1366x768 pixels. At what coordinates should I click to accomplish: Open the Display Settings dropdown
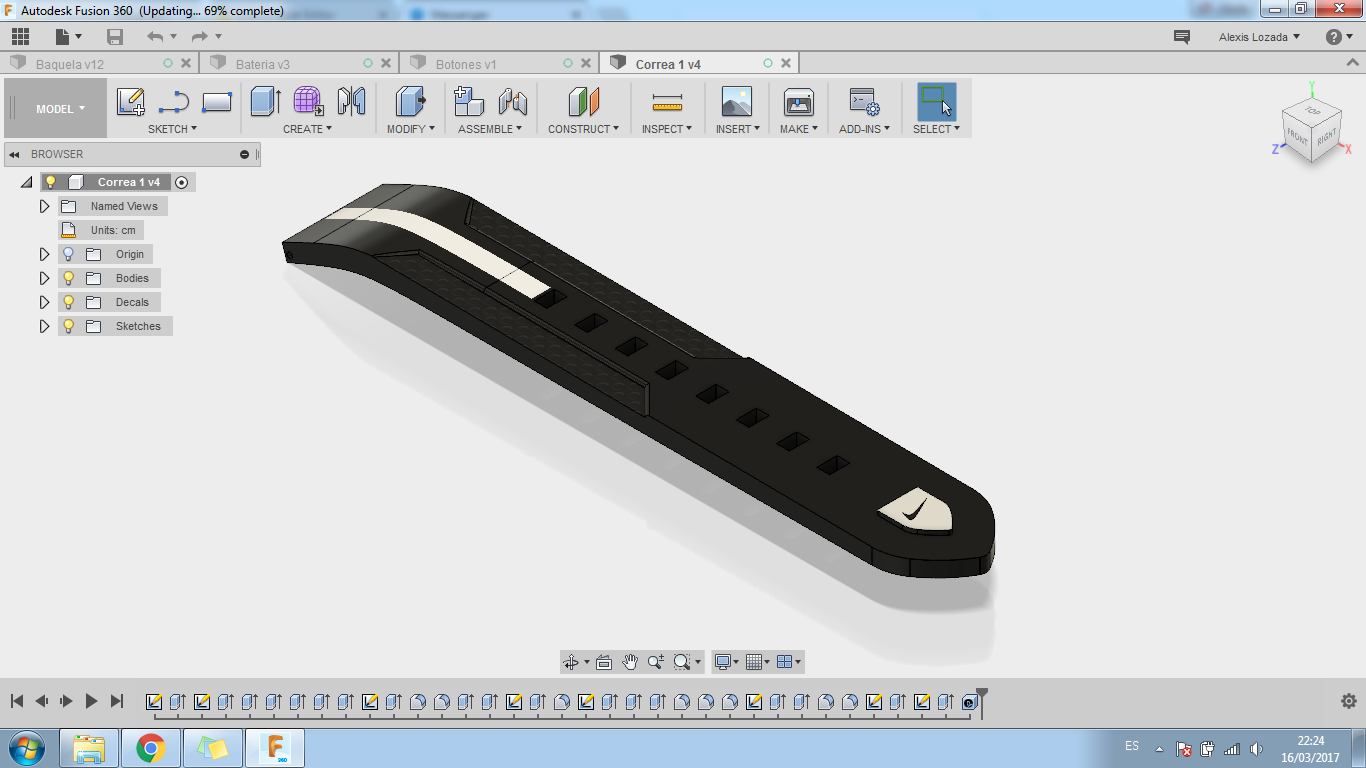(x=726, y=662)
